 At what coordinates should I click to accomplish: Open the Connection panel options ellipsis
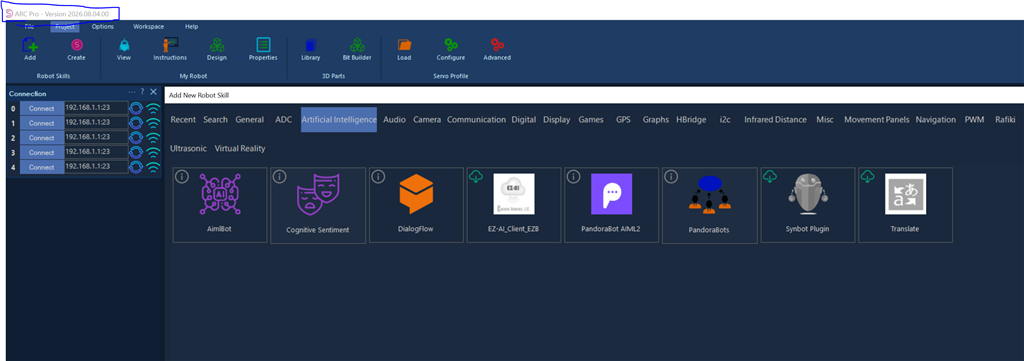click(x=132, y=93)
